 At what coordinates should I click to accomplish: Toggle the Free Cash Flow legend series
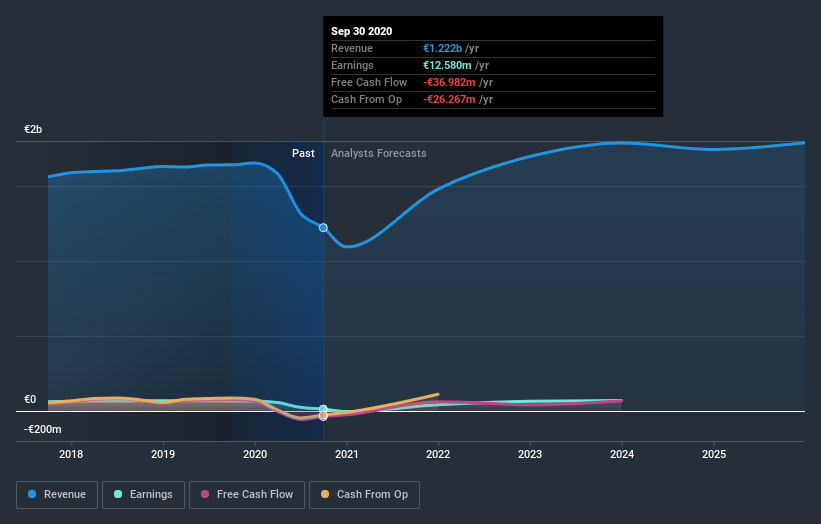pos(247,495)
